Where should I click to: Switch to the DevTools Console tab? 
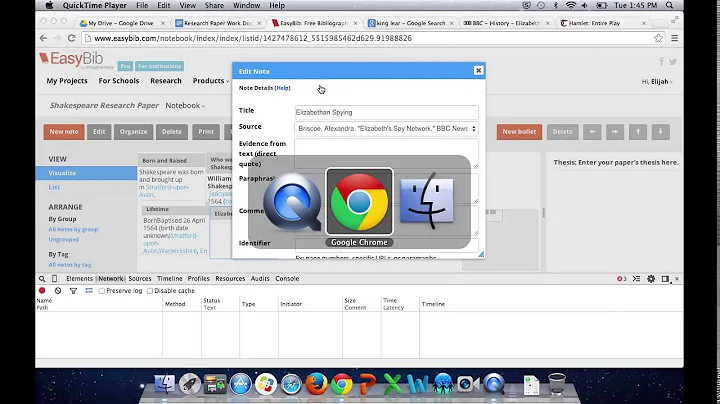(287, 279)
